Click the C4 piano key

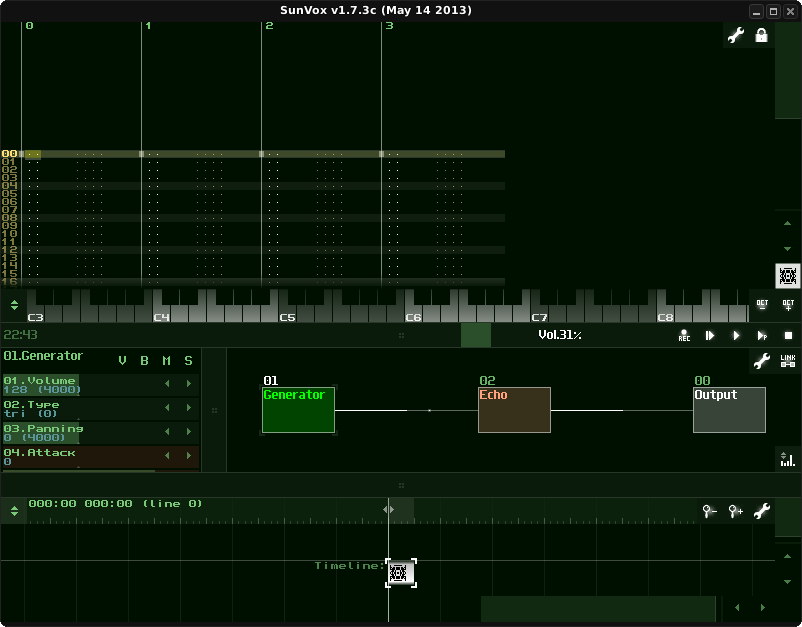162,314
